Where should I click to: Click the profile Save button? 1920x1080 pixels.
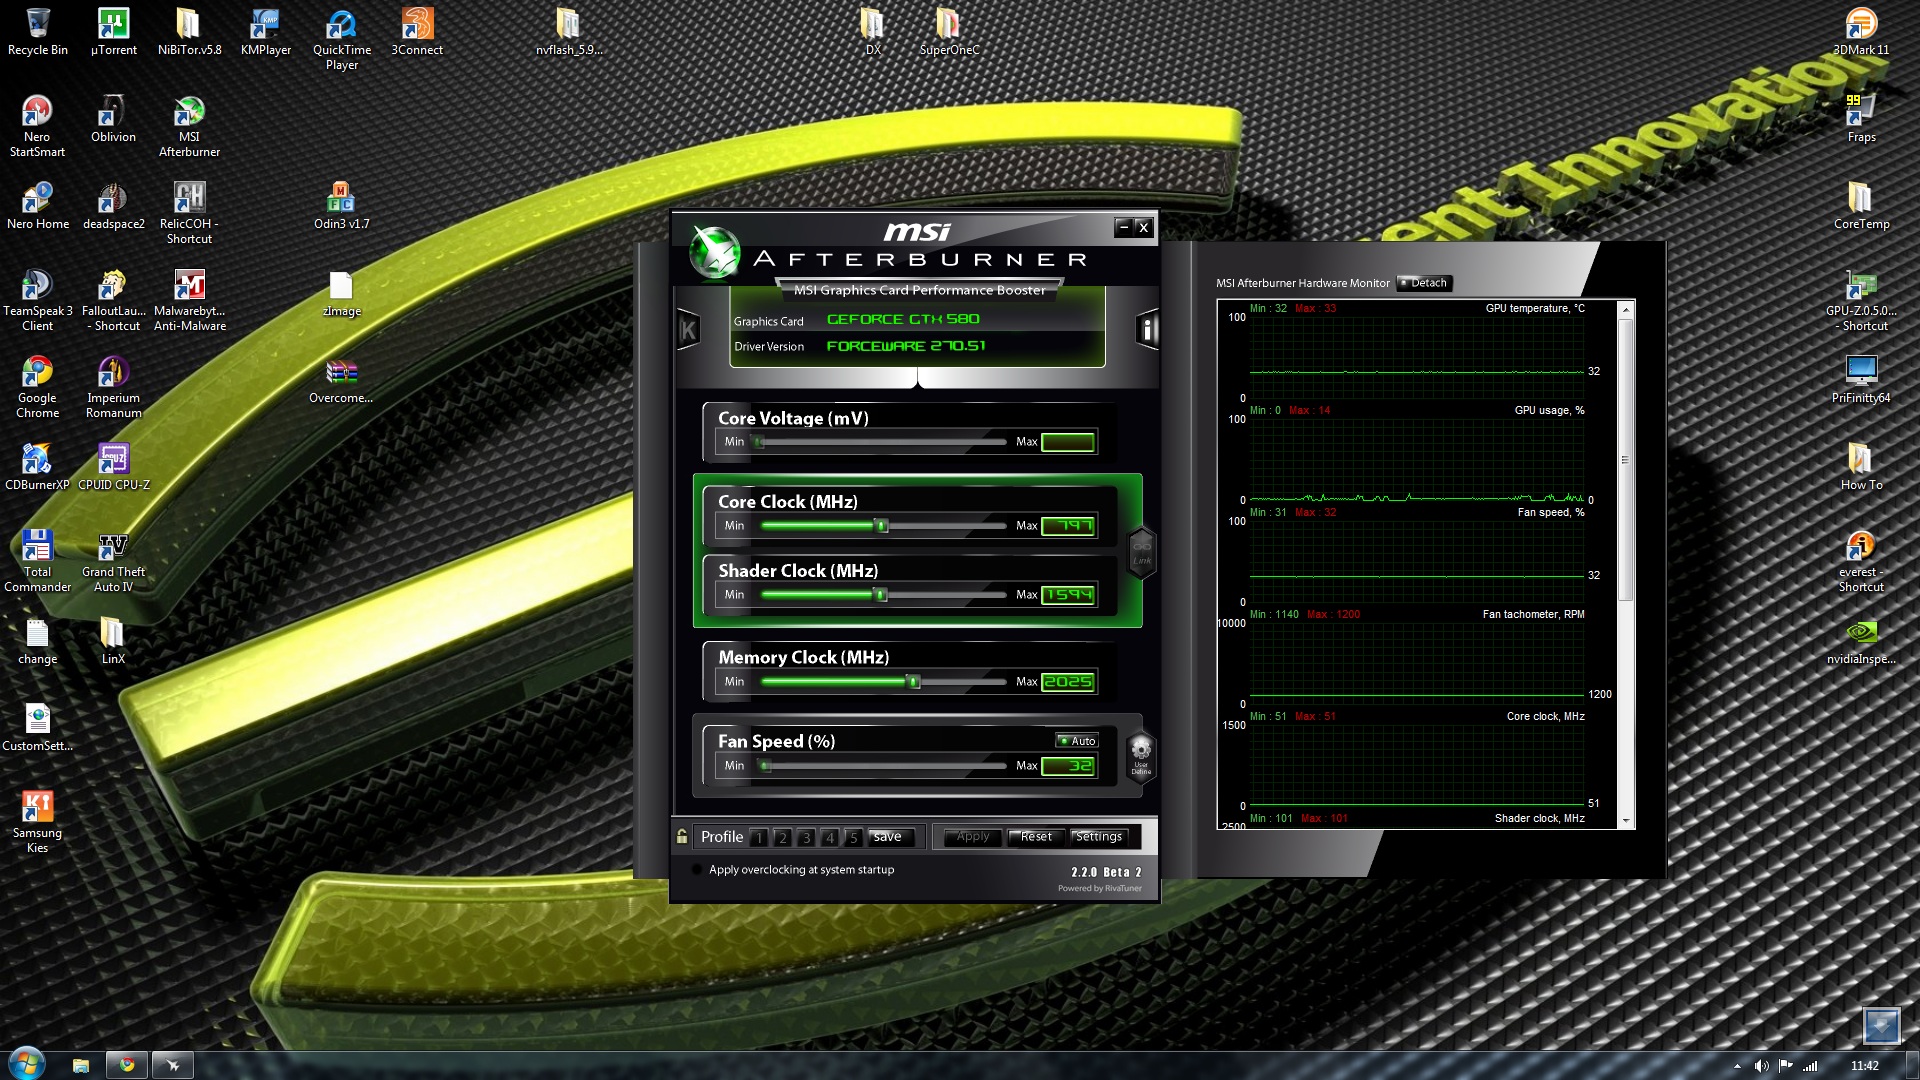889,837
